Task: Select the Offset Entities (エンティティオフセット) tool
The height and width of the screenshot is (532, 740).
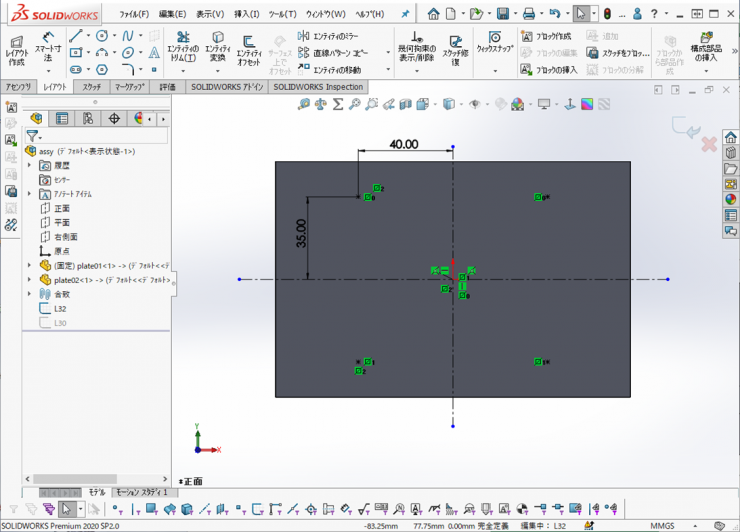Action: click(x=249, y=49)
